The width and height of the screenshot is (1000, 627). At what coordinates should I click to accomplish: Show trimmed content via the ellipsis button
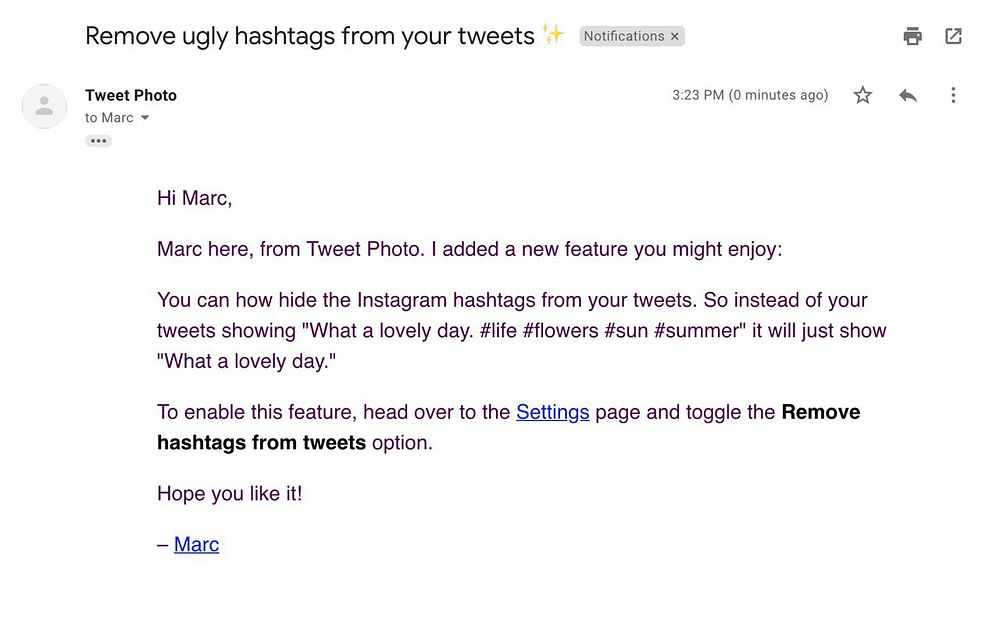pos(98,141)
